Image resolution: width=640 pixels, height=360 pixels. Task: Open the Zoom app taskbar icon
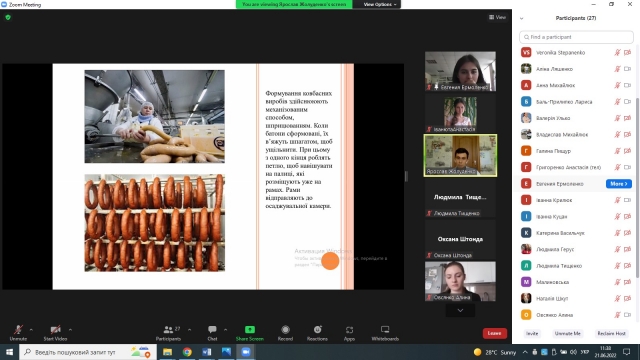[246, 352]
